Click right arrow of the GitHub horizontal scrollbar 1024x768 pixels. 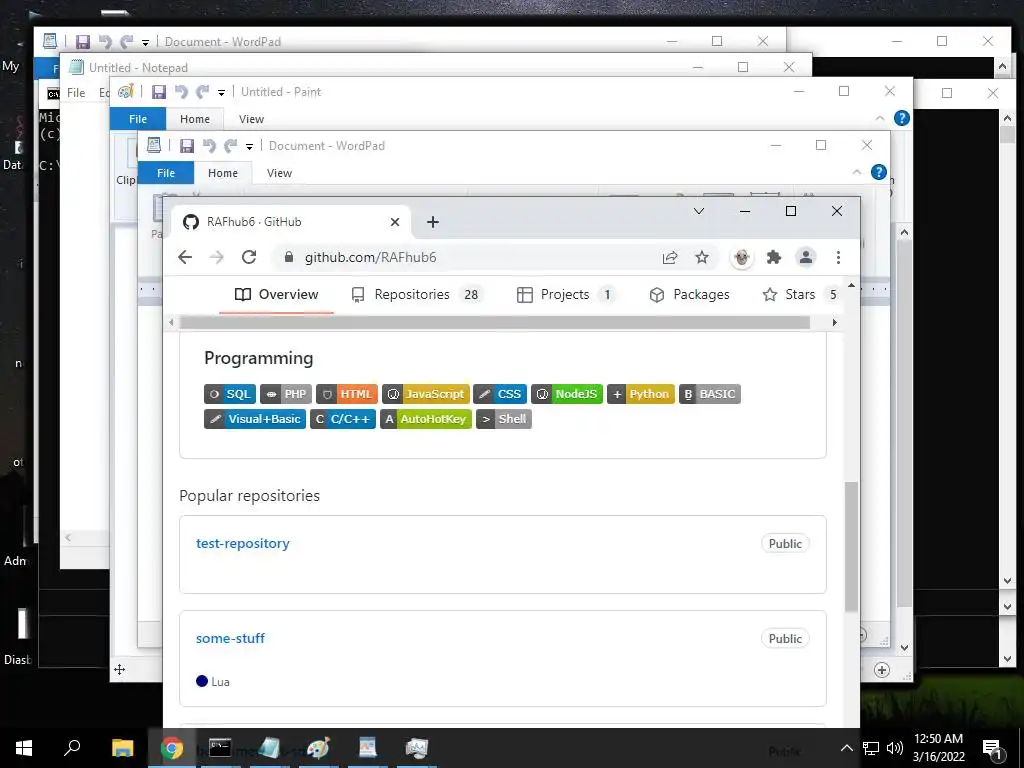tap(834, 323)
